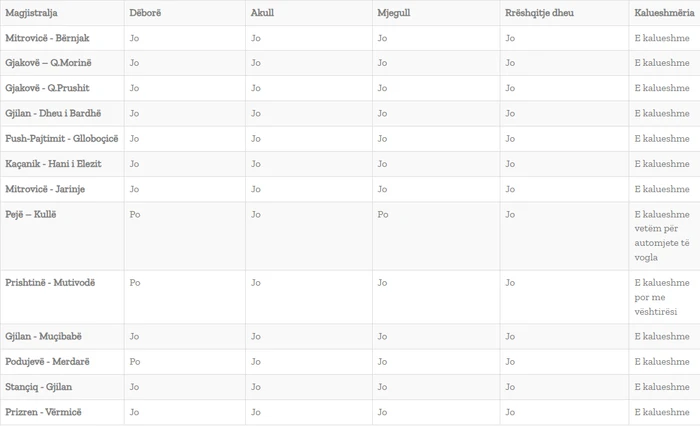
Task: Select the Rrëshqitje dheu column header
Action: 539,12
